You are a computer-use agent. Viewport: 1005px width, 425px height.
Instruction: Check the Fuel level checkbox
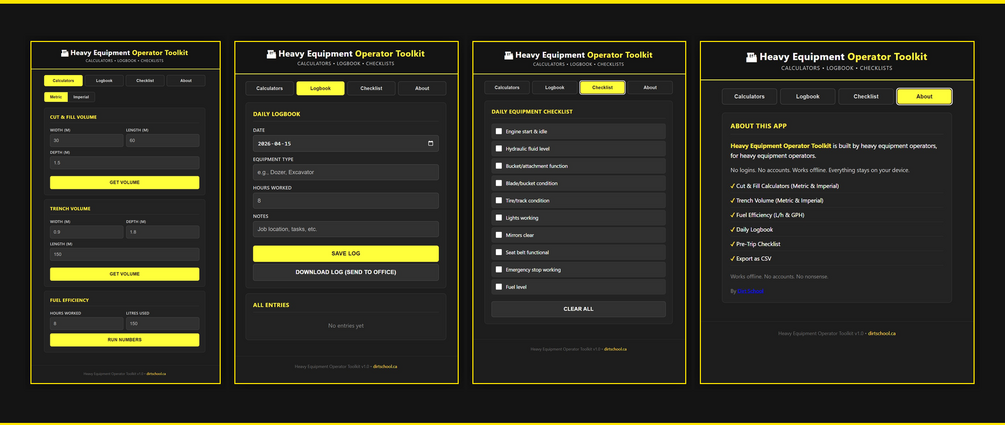[499, 287]
